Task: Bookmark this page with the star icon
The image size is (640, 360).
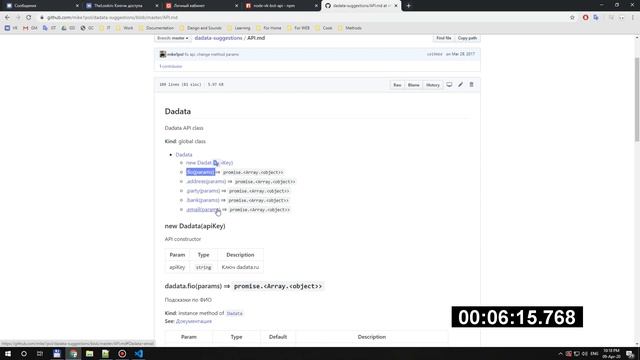Action: (x=572, y=18)
